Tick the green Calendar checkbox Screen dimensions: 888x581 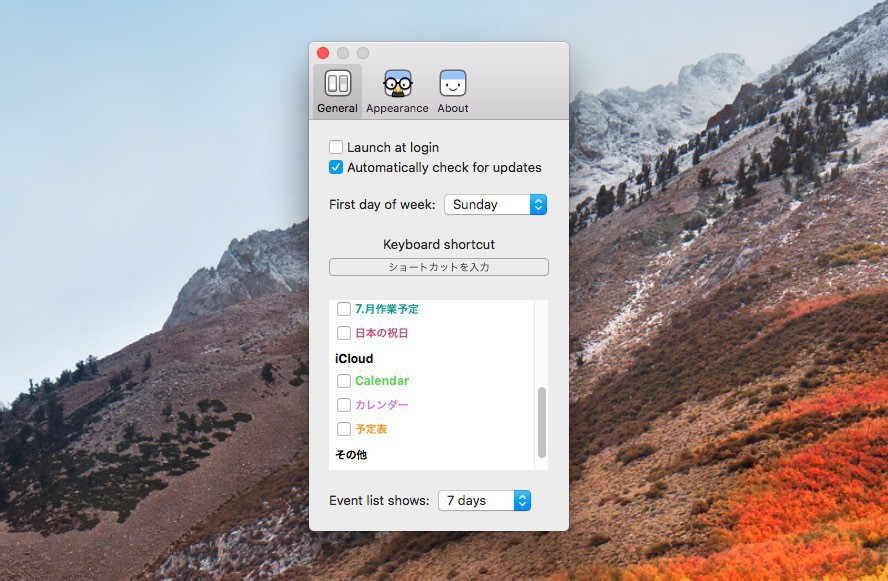tap(344, 381)
